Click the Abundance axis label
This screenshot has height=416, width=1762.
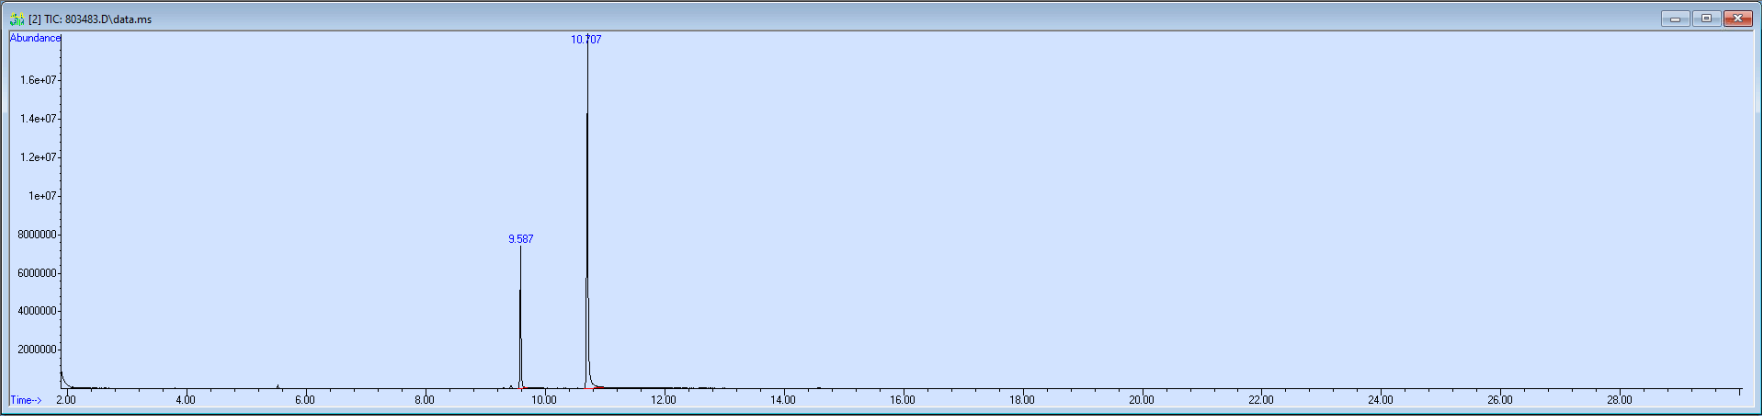tap(35, 38)
